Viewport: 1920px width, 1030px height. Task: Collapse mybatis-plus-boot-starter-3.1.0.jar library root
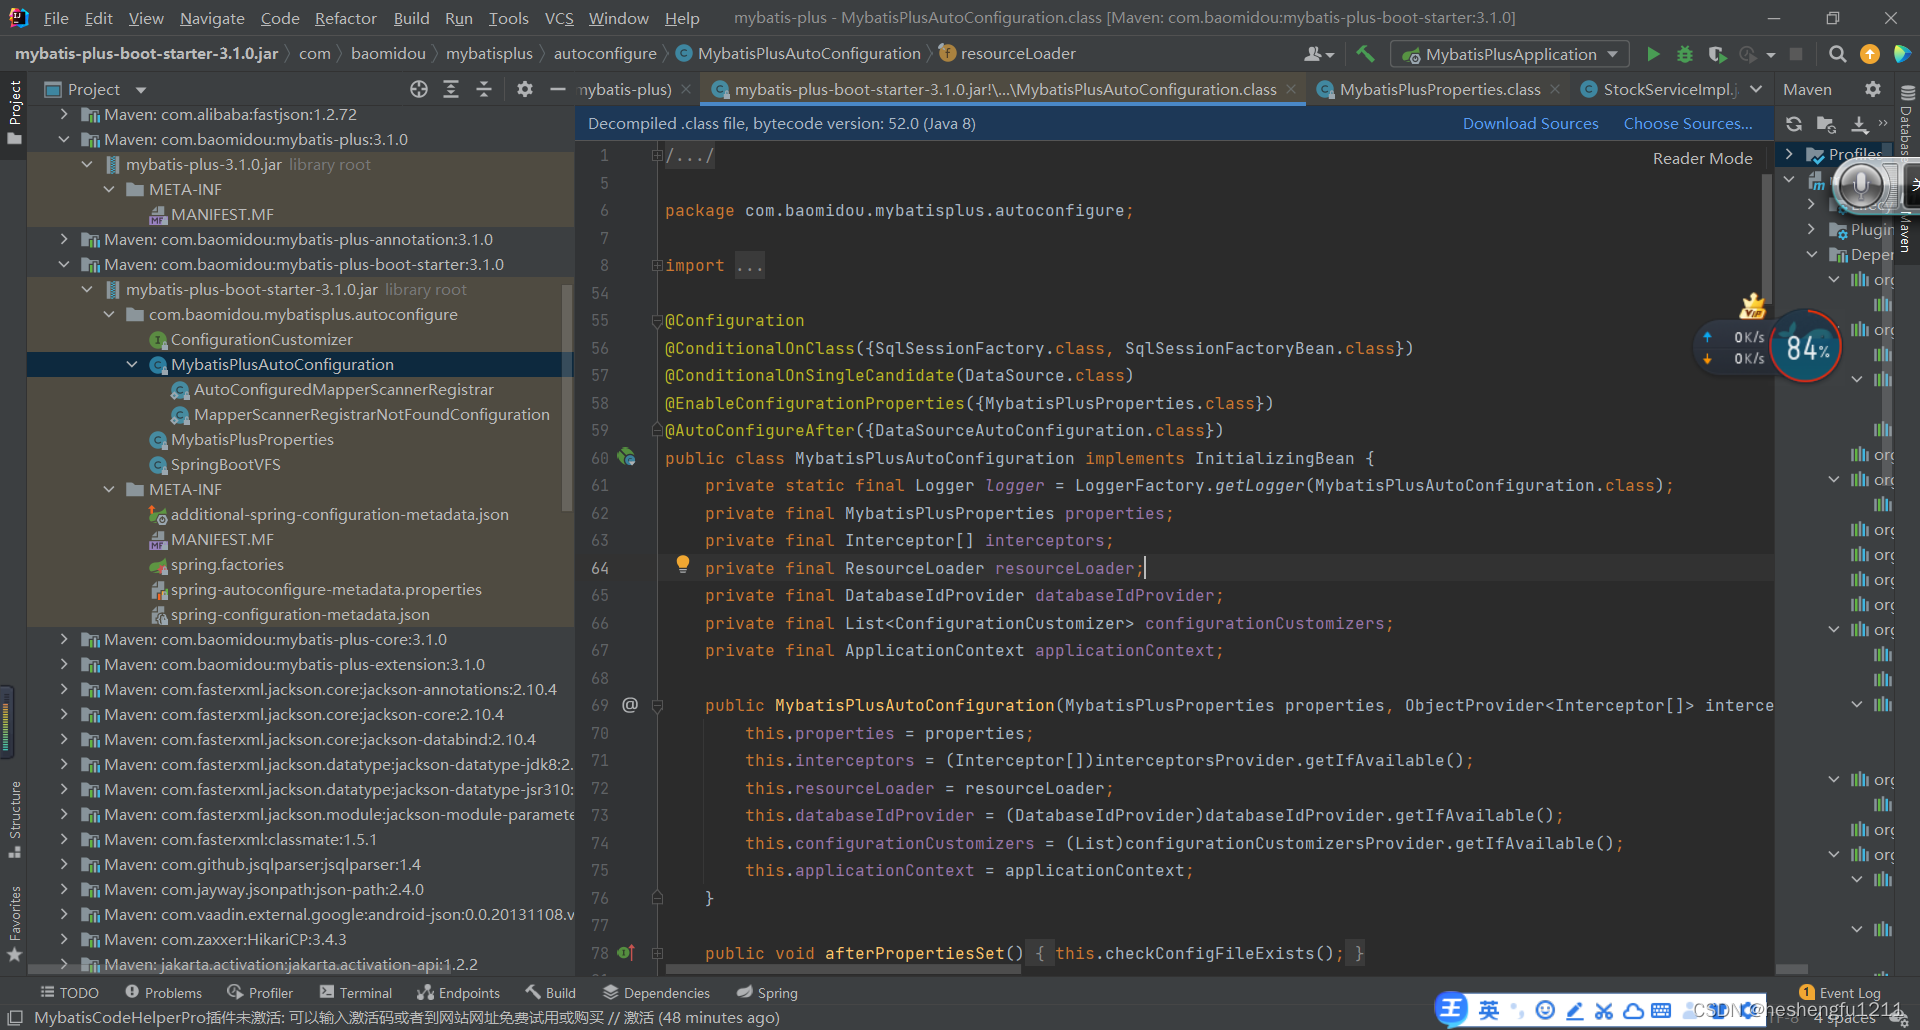tap(87, 289)
